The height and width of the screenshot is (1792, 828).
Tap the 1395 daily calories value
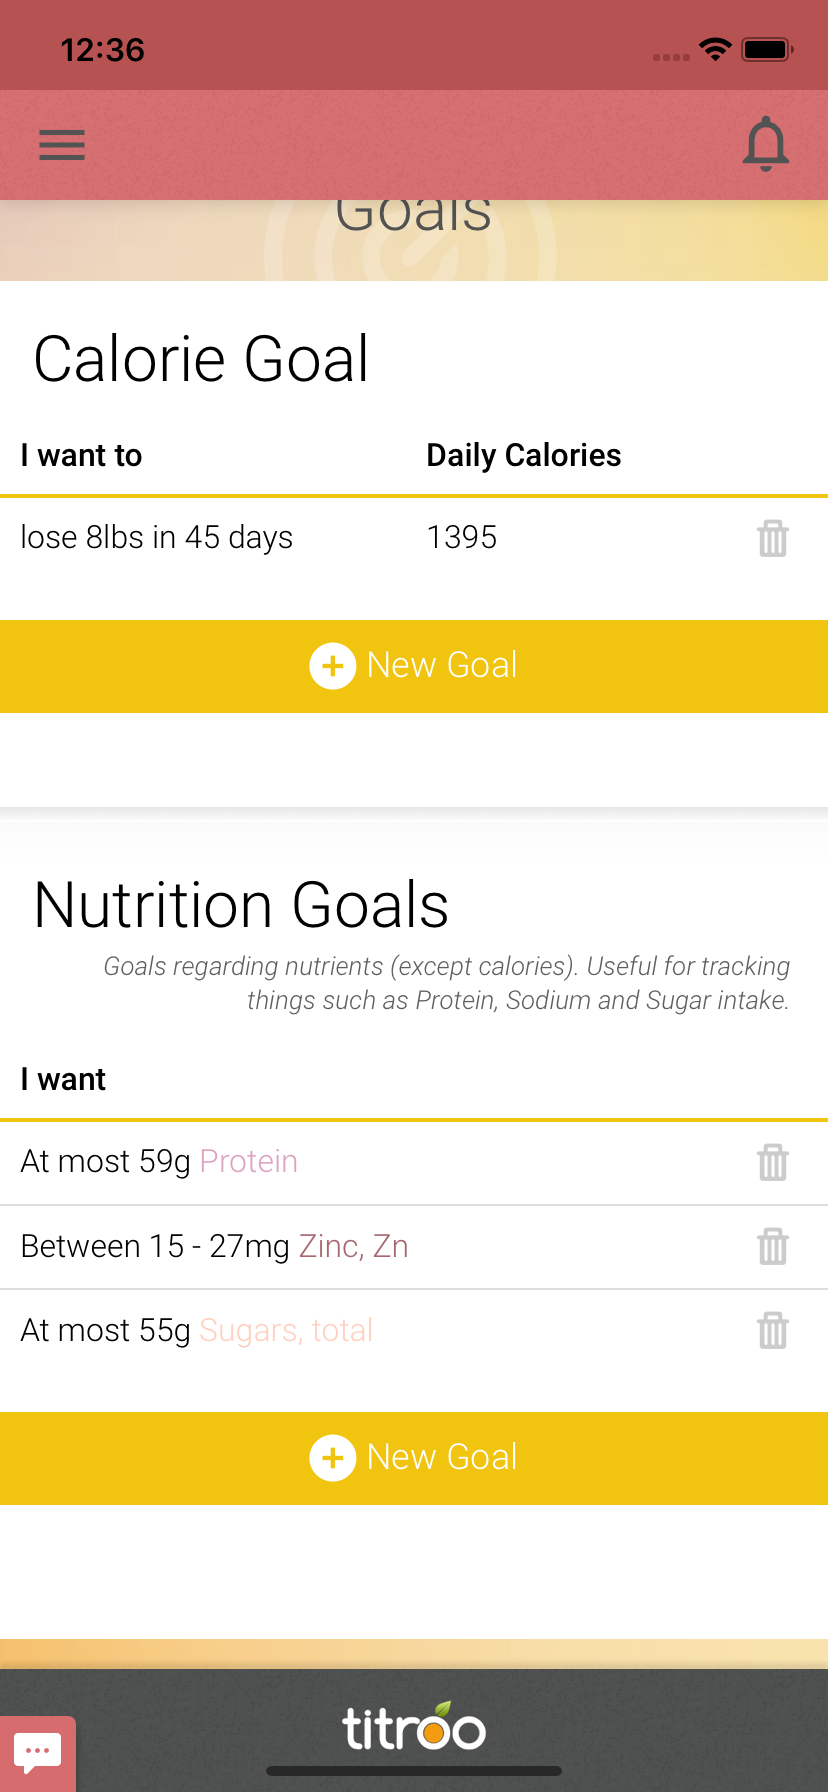click(x=462, y=538)
